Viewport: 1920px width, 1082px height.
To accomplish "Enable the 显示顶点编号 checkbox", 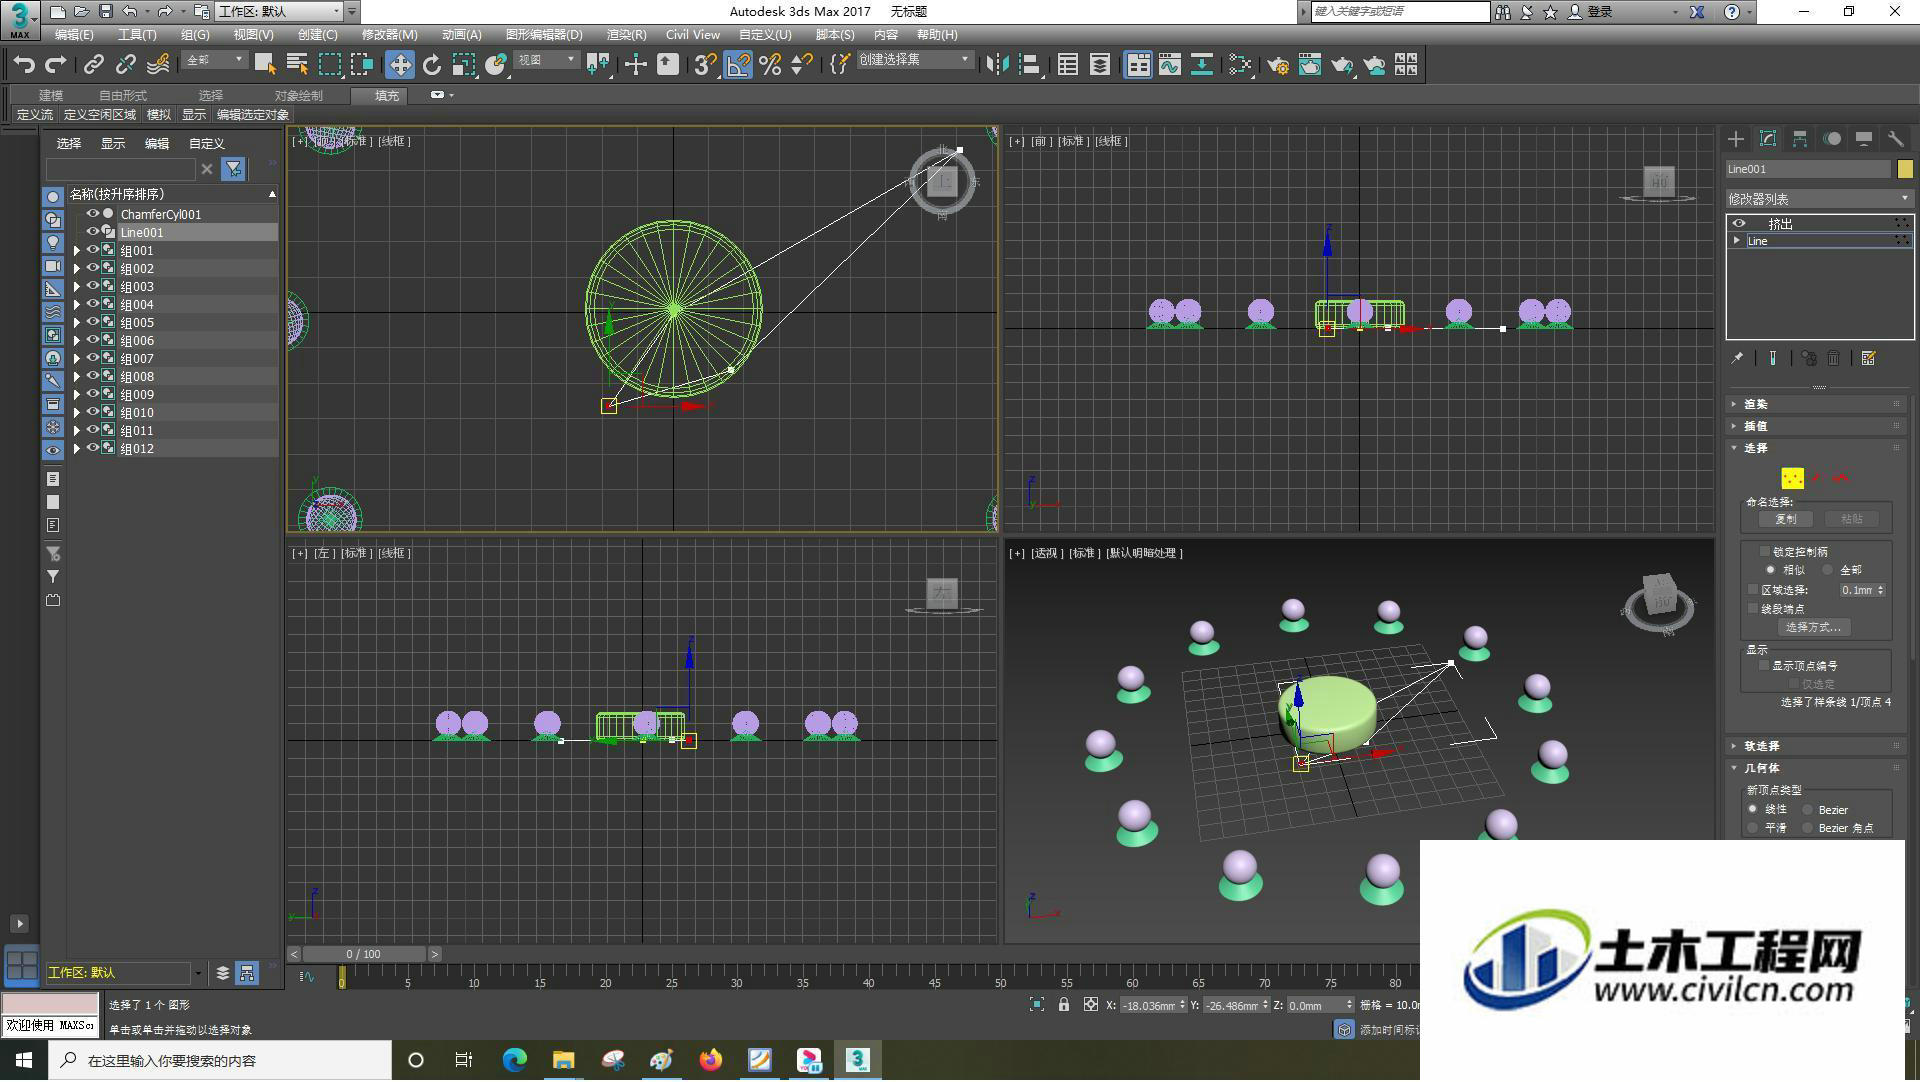I will pos(1765,665).
